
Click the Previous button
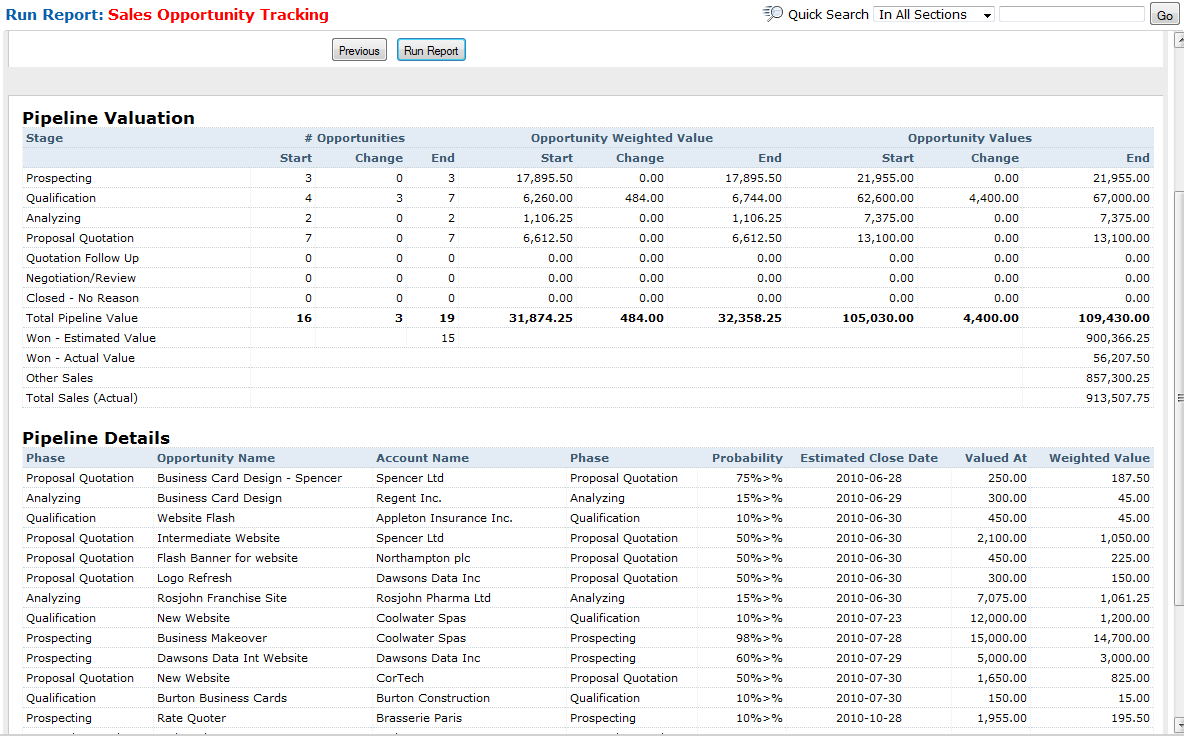[359, 51]
